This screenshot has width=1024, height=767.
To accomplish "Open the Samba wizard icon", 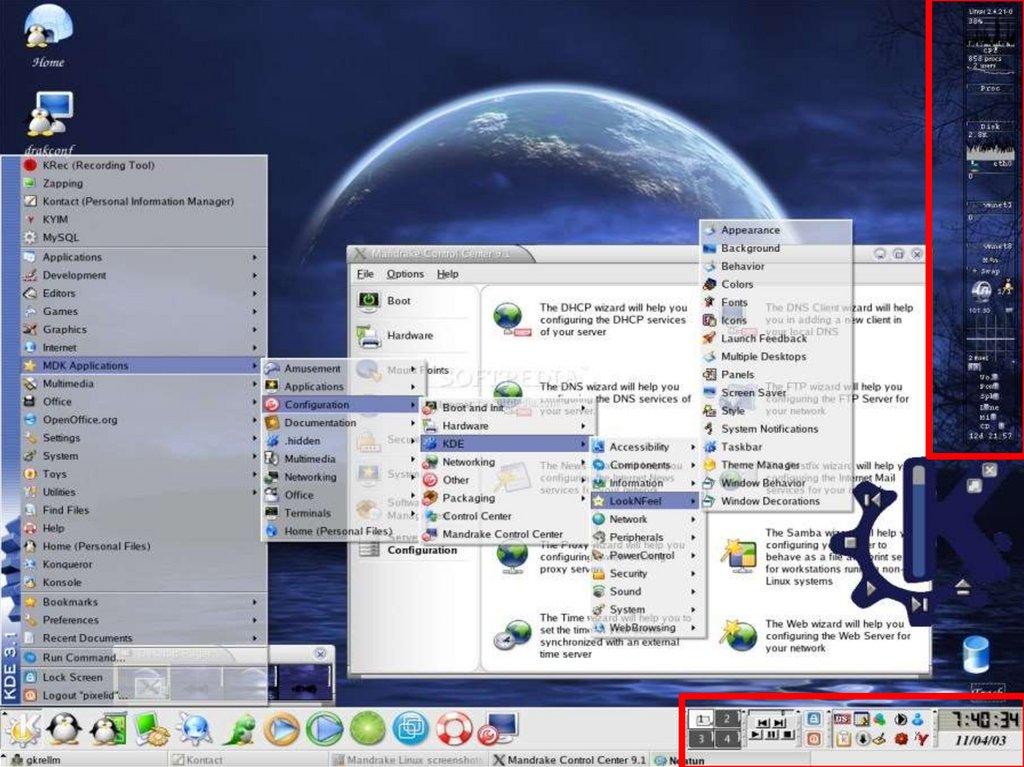I will click(x=740, y=555).
